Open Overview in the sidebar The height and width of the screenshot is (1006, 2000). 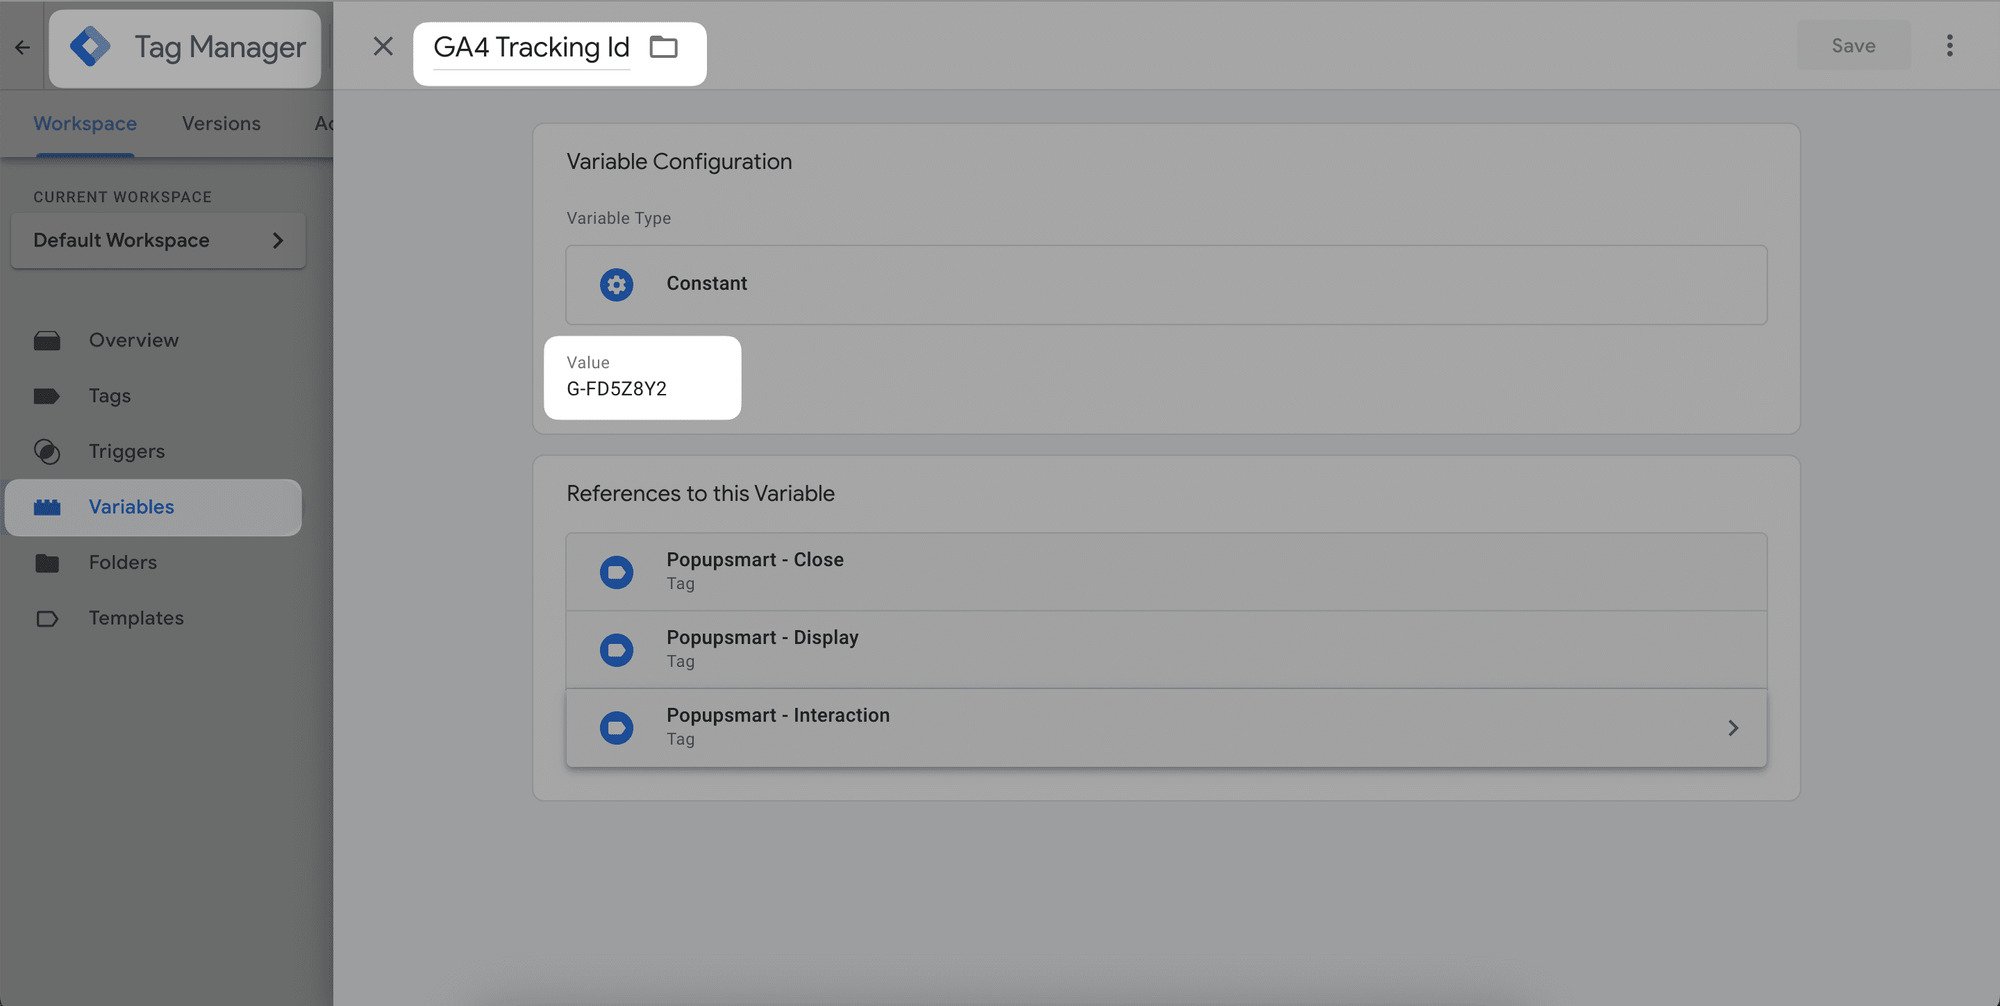click(134, 340)
